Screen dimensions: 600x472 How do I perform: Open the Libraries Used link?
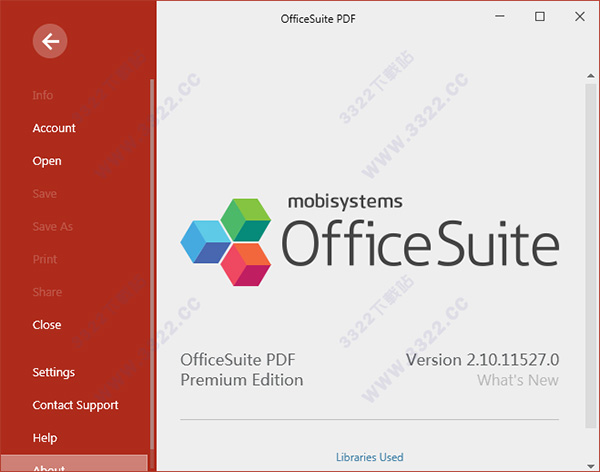(x=370, y=457)
